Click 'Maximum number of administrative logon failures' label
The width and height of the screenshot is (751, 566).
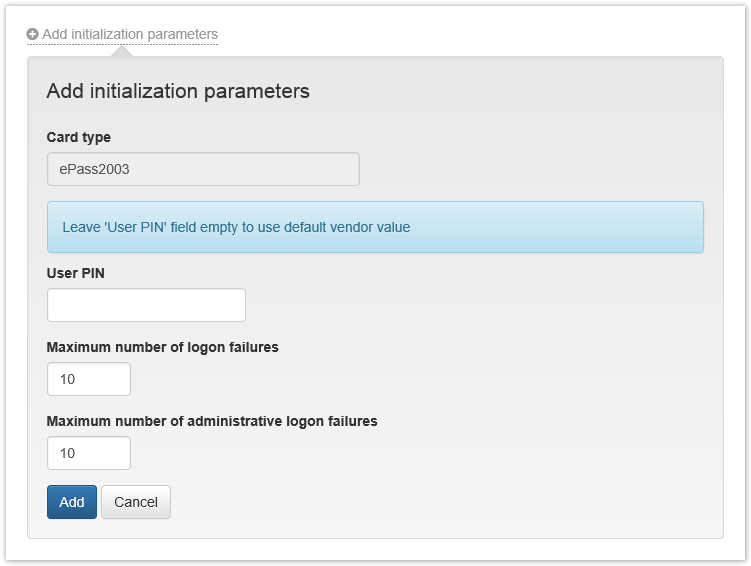coord(212,421)
